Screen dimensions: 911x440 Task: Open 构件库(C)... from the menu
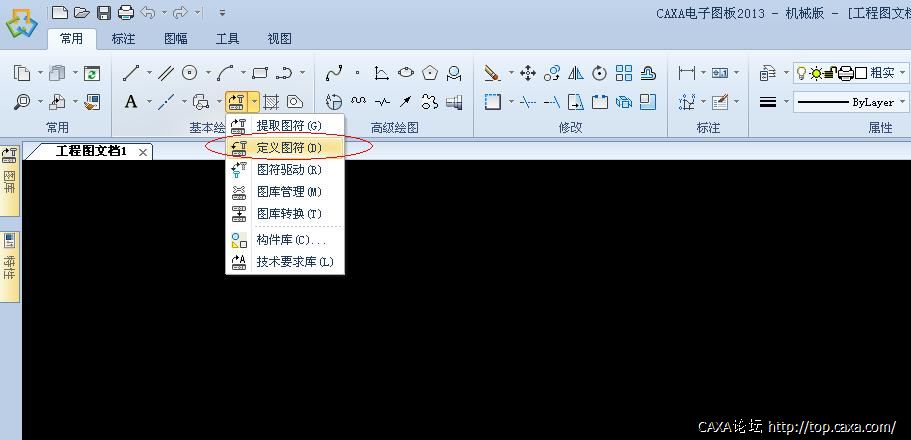[x=285, y=239]
